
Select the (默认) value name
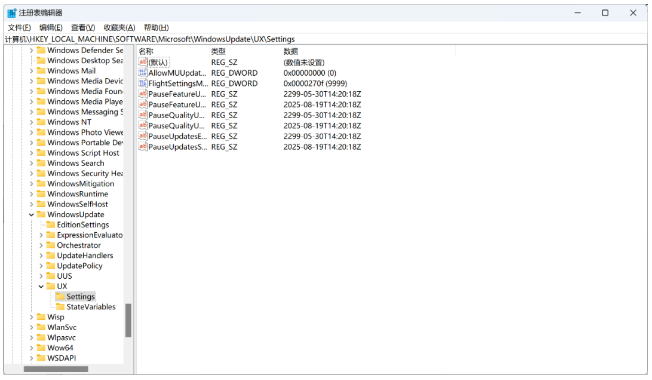(x=158, y=62)
